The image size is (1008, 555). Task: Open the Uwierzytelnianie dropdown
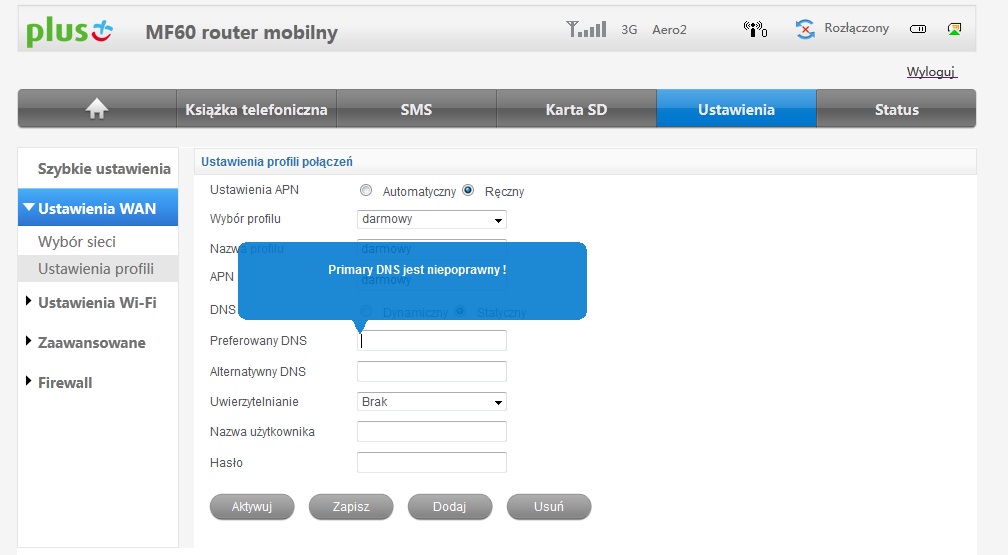(x=432, y=402)
